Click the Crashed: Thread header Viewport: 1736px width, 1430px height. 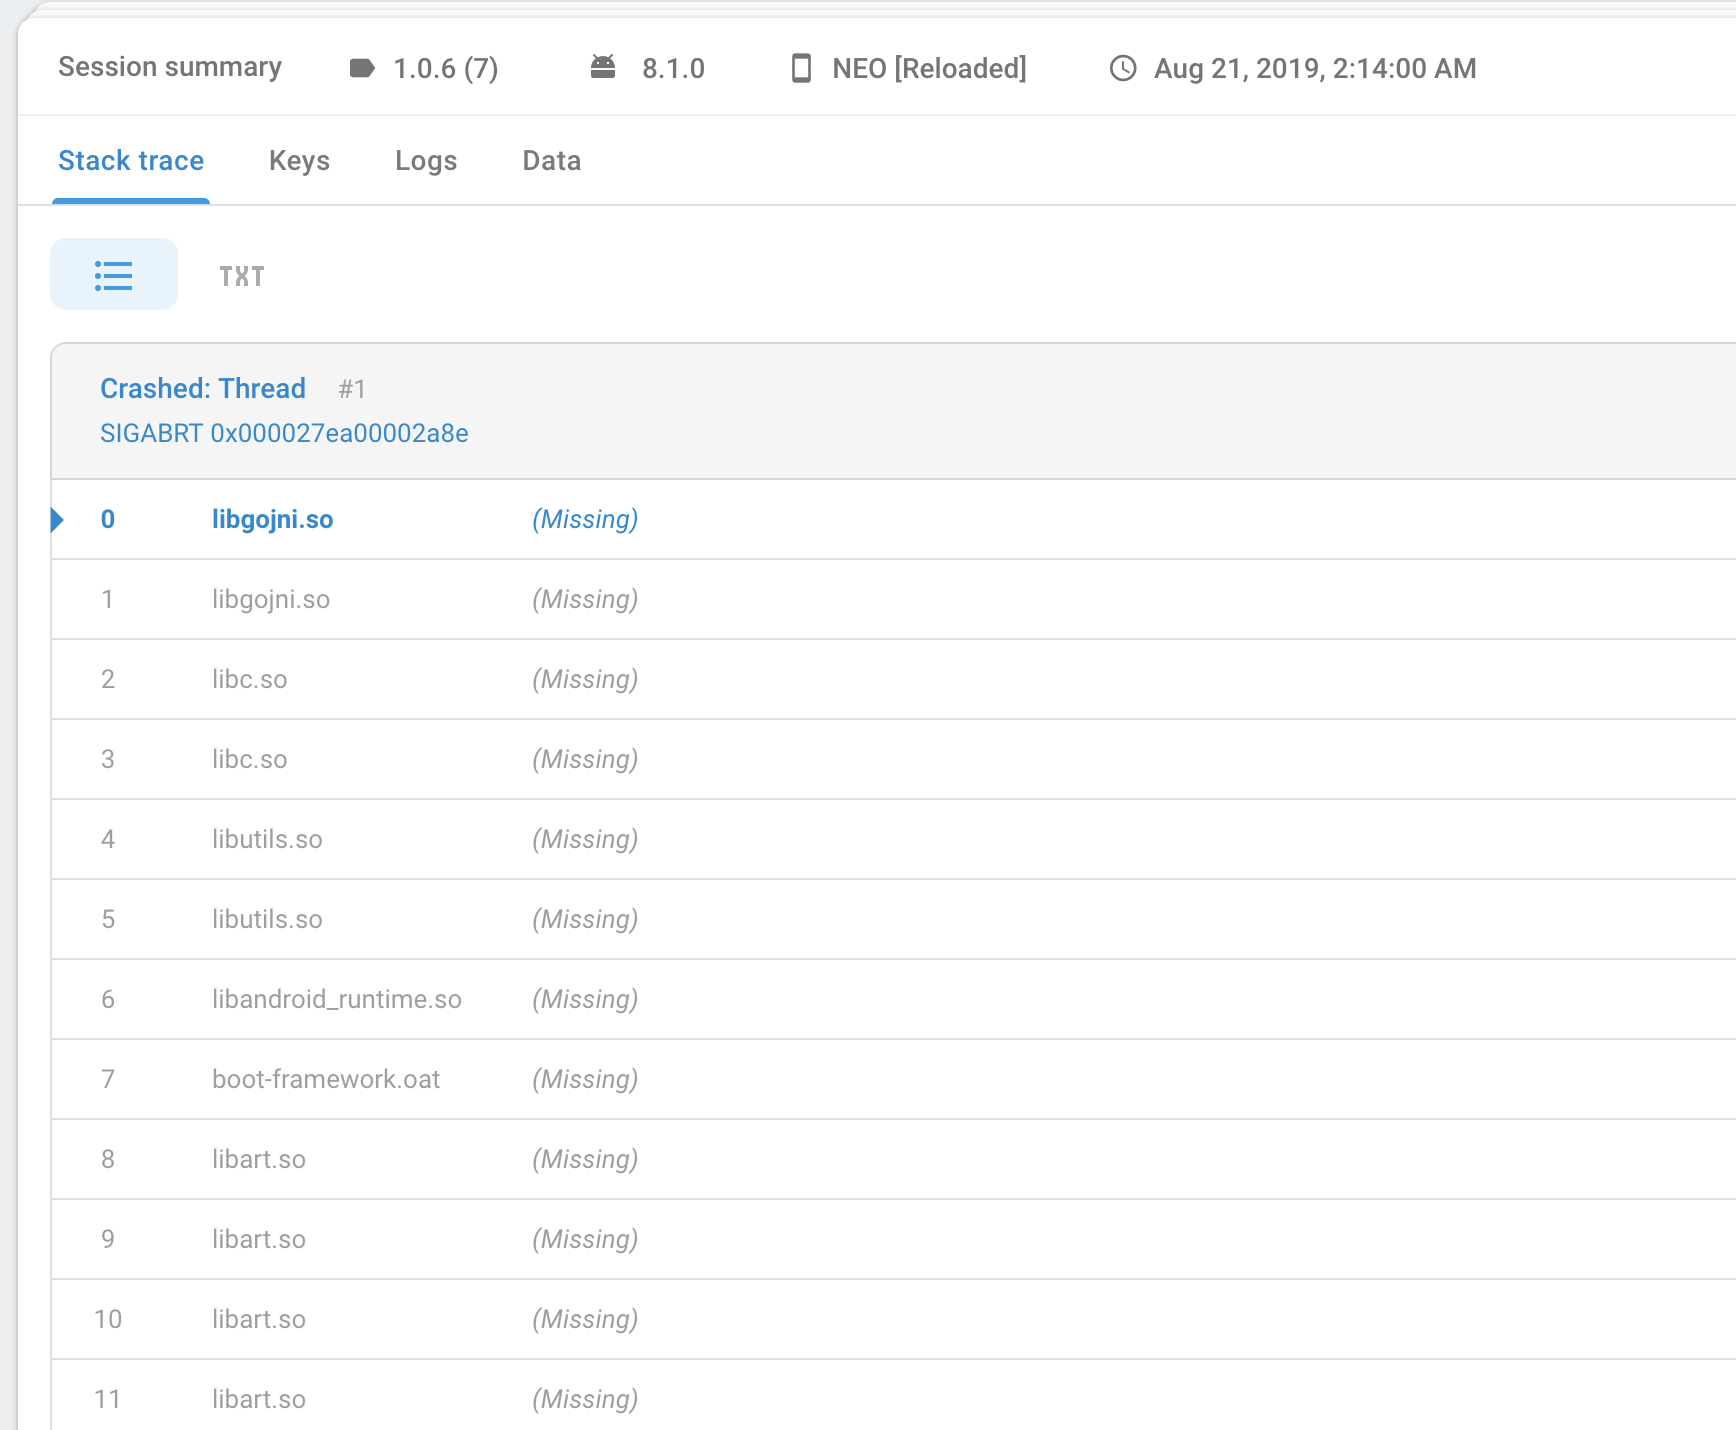[x=203, y=388]
